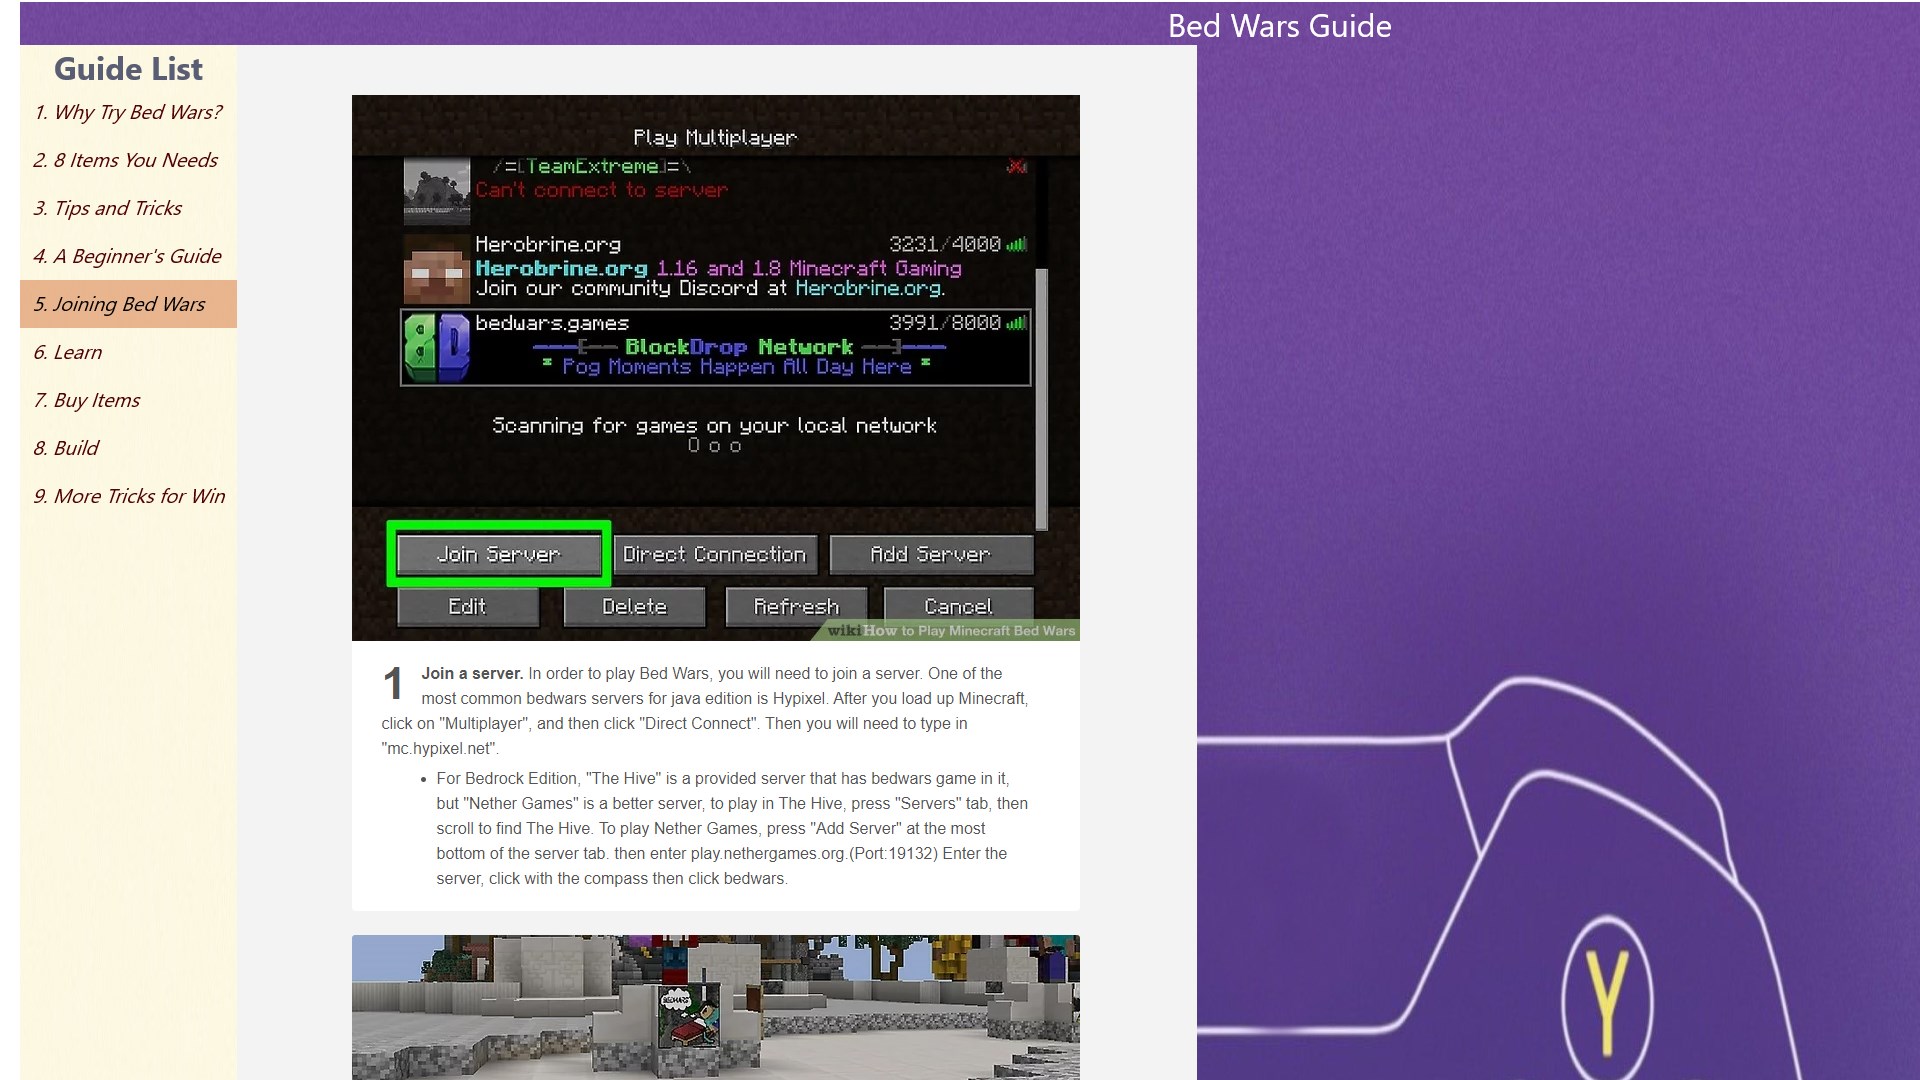1920x1080 pixels.
Task: Go to Tips and Tricks section
Action: coord(108,208)
